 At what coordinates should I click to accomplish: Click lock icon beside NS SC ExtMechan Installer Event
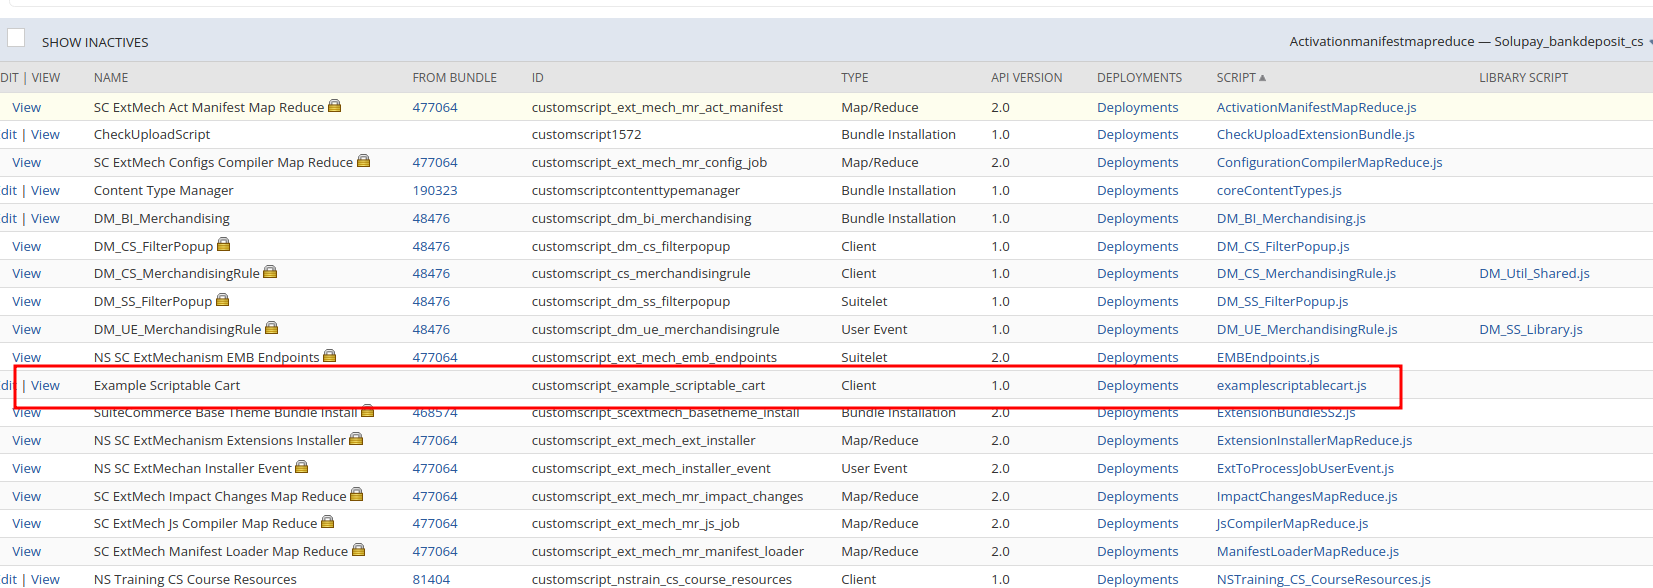coord(301,467)
